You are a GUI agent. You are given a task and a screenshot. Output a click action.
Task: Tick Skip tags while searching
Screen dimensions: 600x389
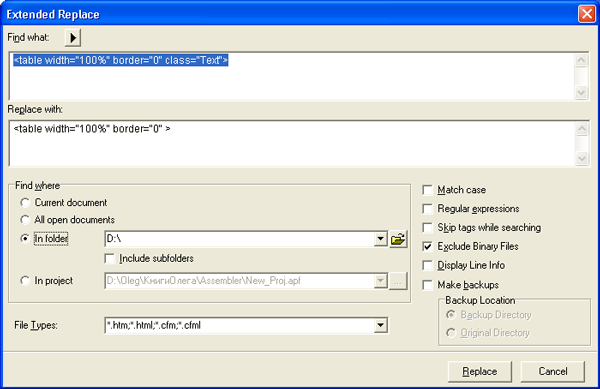coord(427,228)
